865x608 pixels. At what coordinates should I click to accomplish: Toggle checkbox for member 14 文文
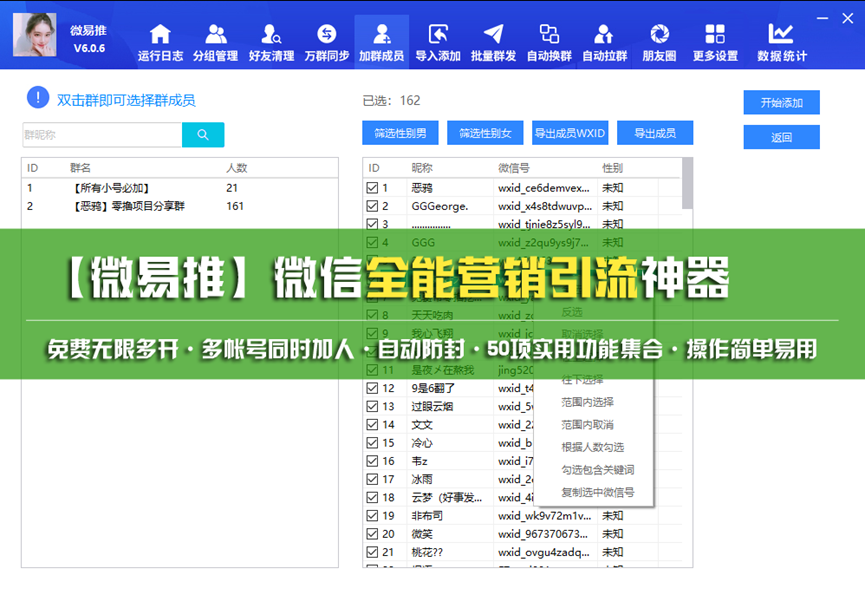tap(372, 425)
